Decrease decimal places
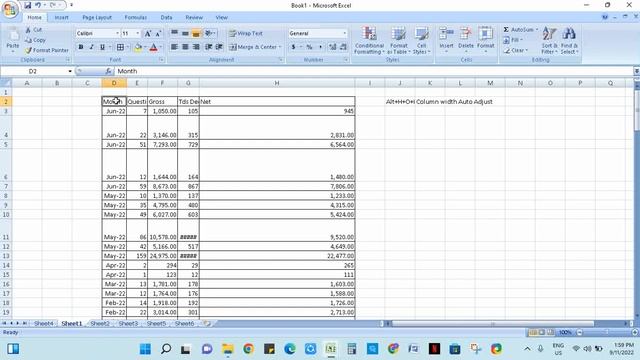This screenshot has height=360, width=640. click(343, 47)
